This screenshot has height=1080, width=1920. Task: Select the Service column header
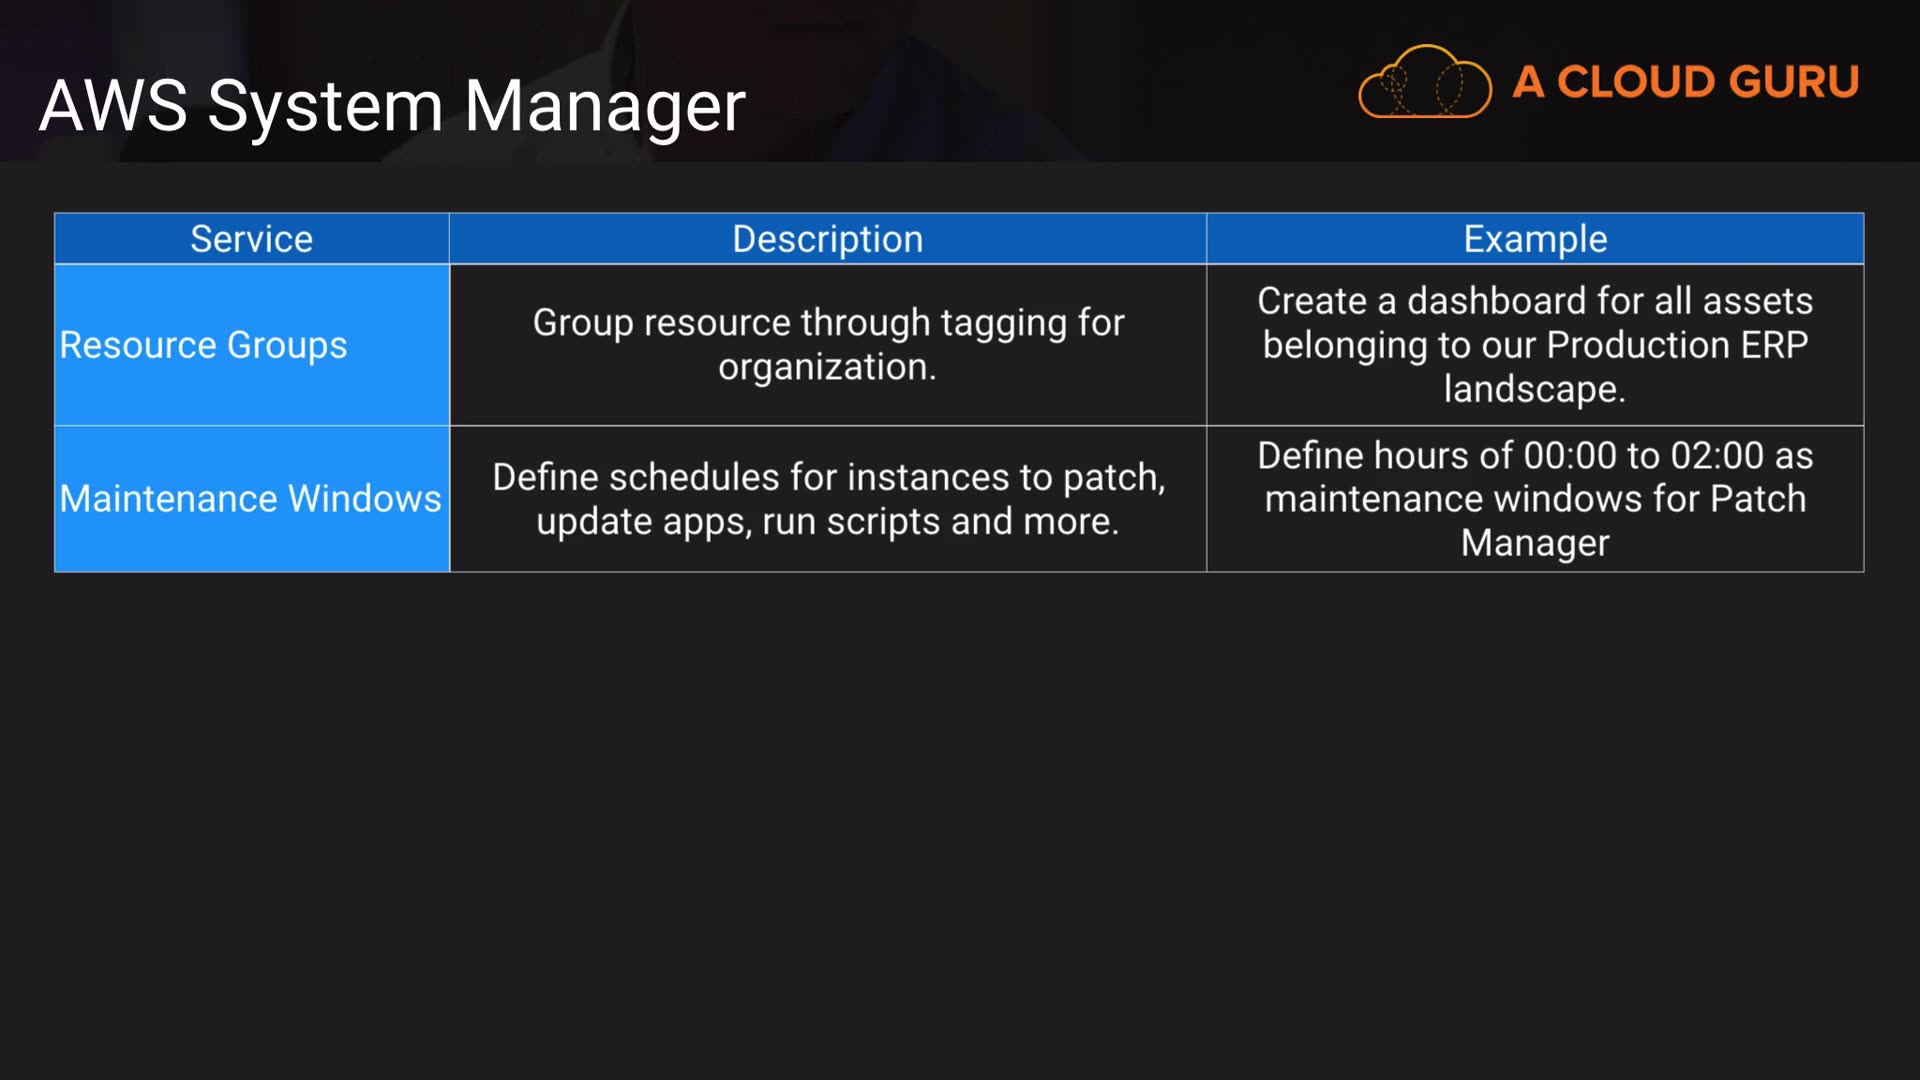[x=251, y=239]
